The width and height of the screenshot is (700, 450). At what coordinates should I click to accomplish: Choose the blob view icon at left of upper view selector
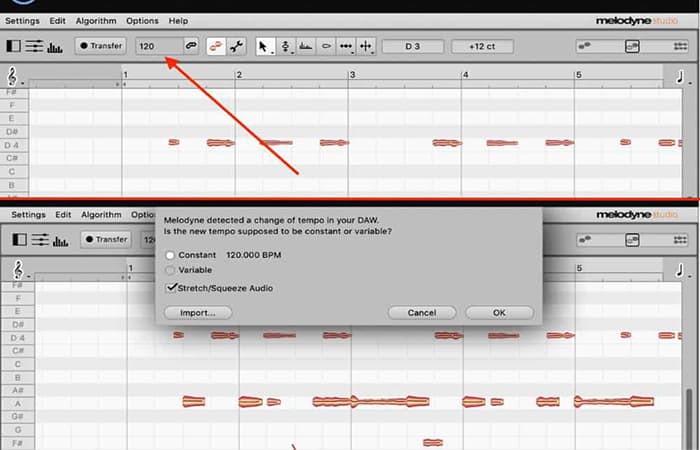point(583,46)
